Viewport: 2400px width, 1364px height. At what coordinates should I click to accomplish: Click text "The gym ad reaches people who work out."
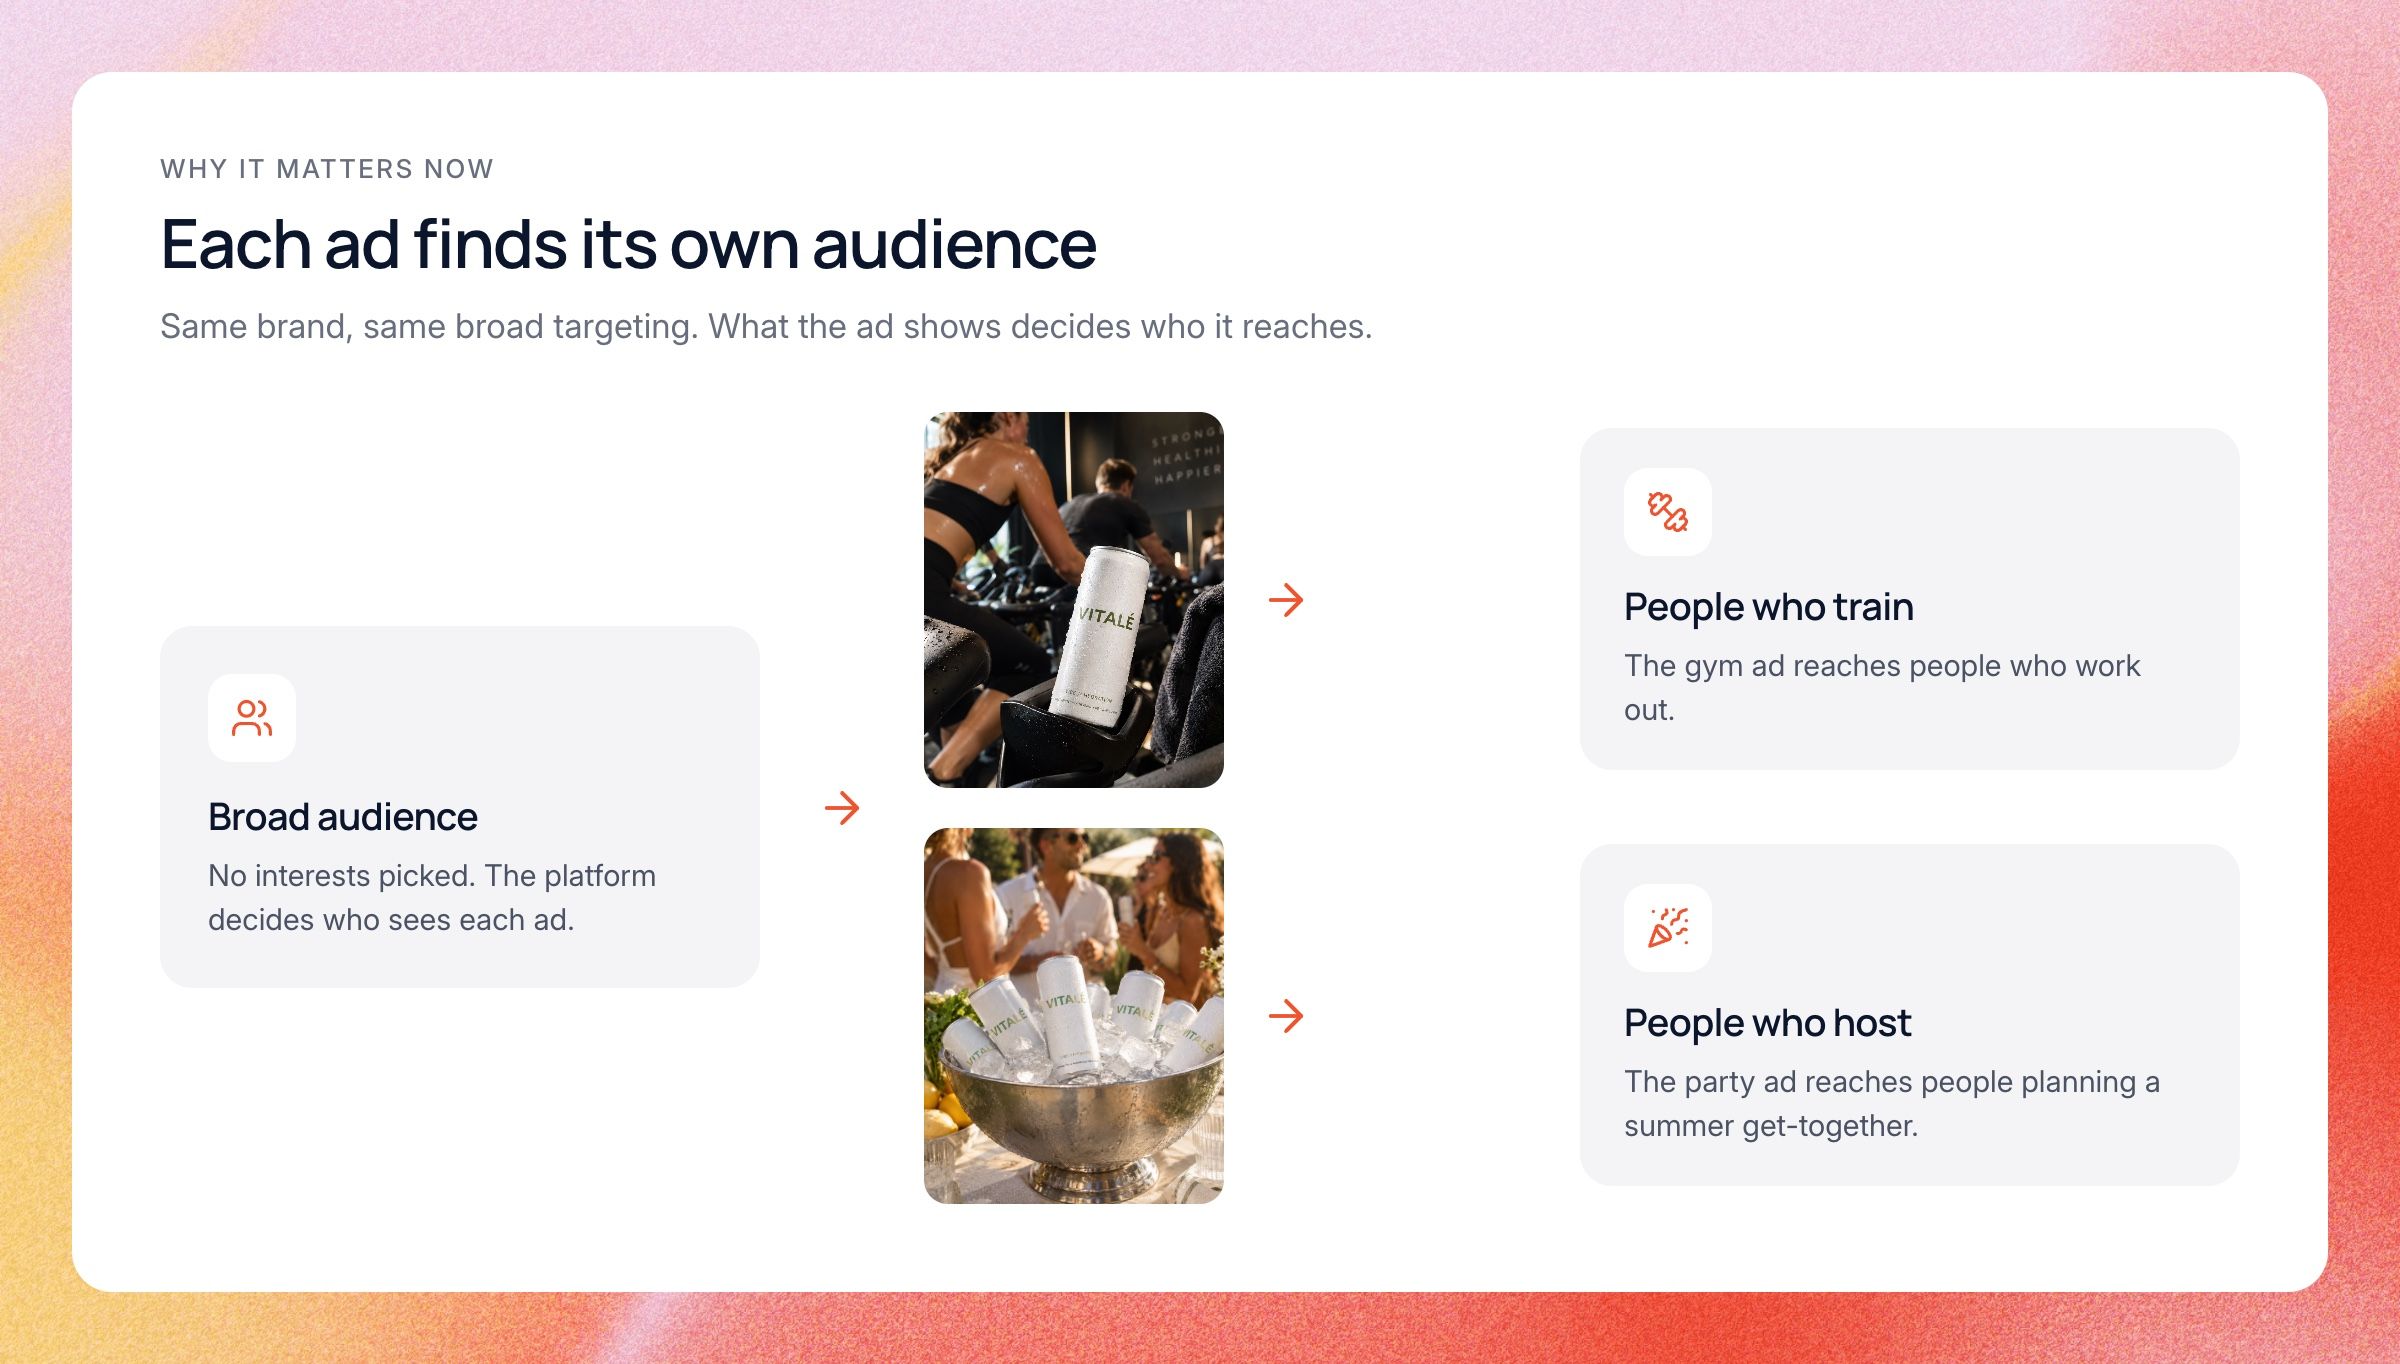click(x=1882, y=688)
